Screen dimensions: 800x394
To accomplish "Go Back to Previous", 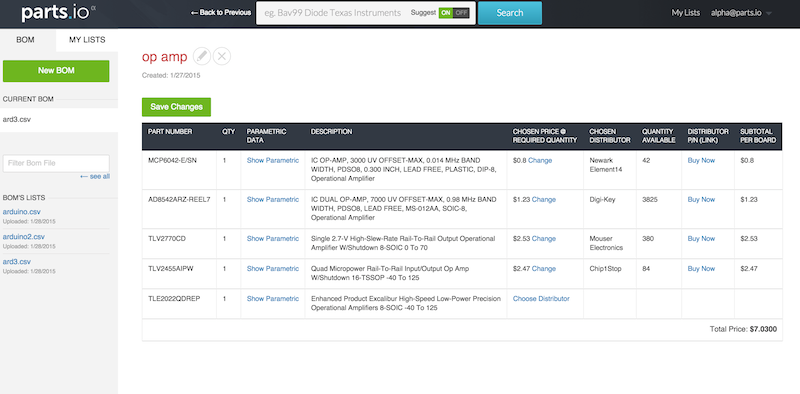I will click(220, 13).
